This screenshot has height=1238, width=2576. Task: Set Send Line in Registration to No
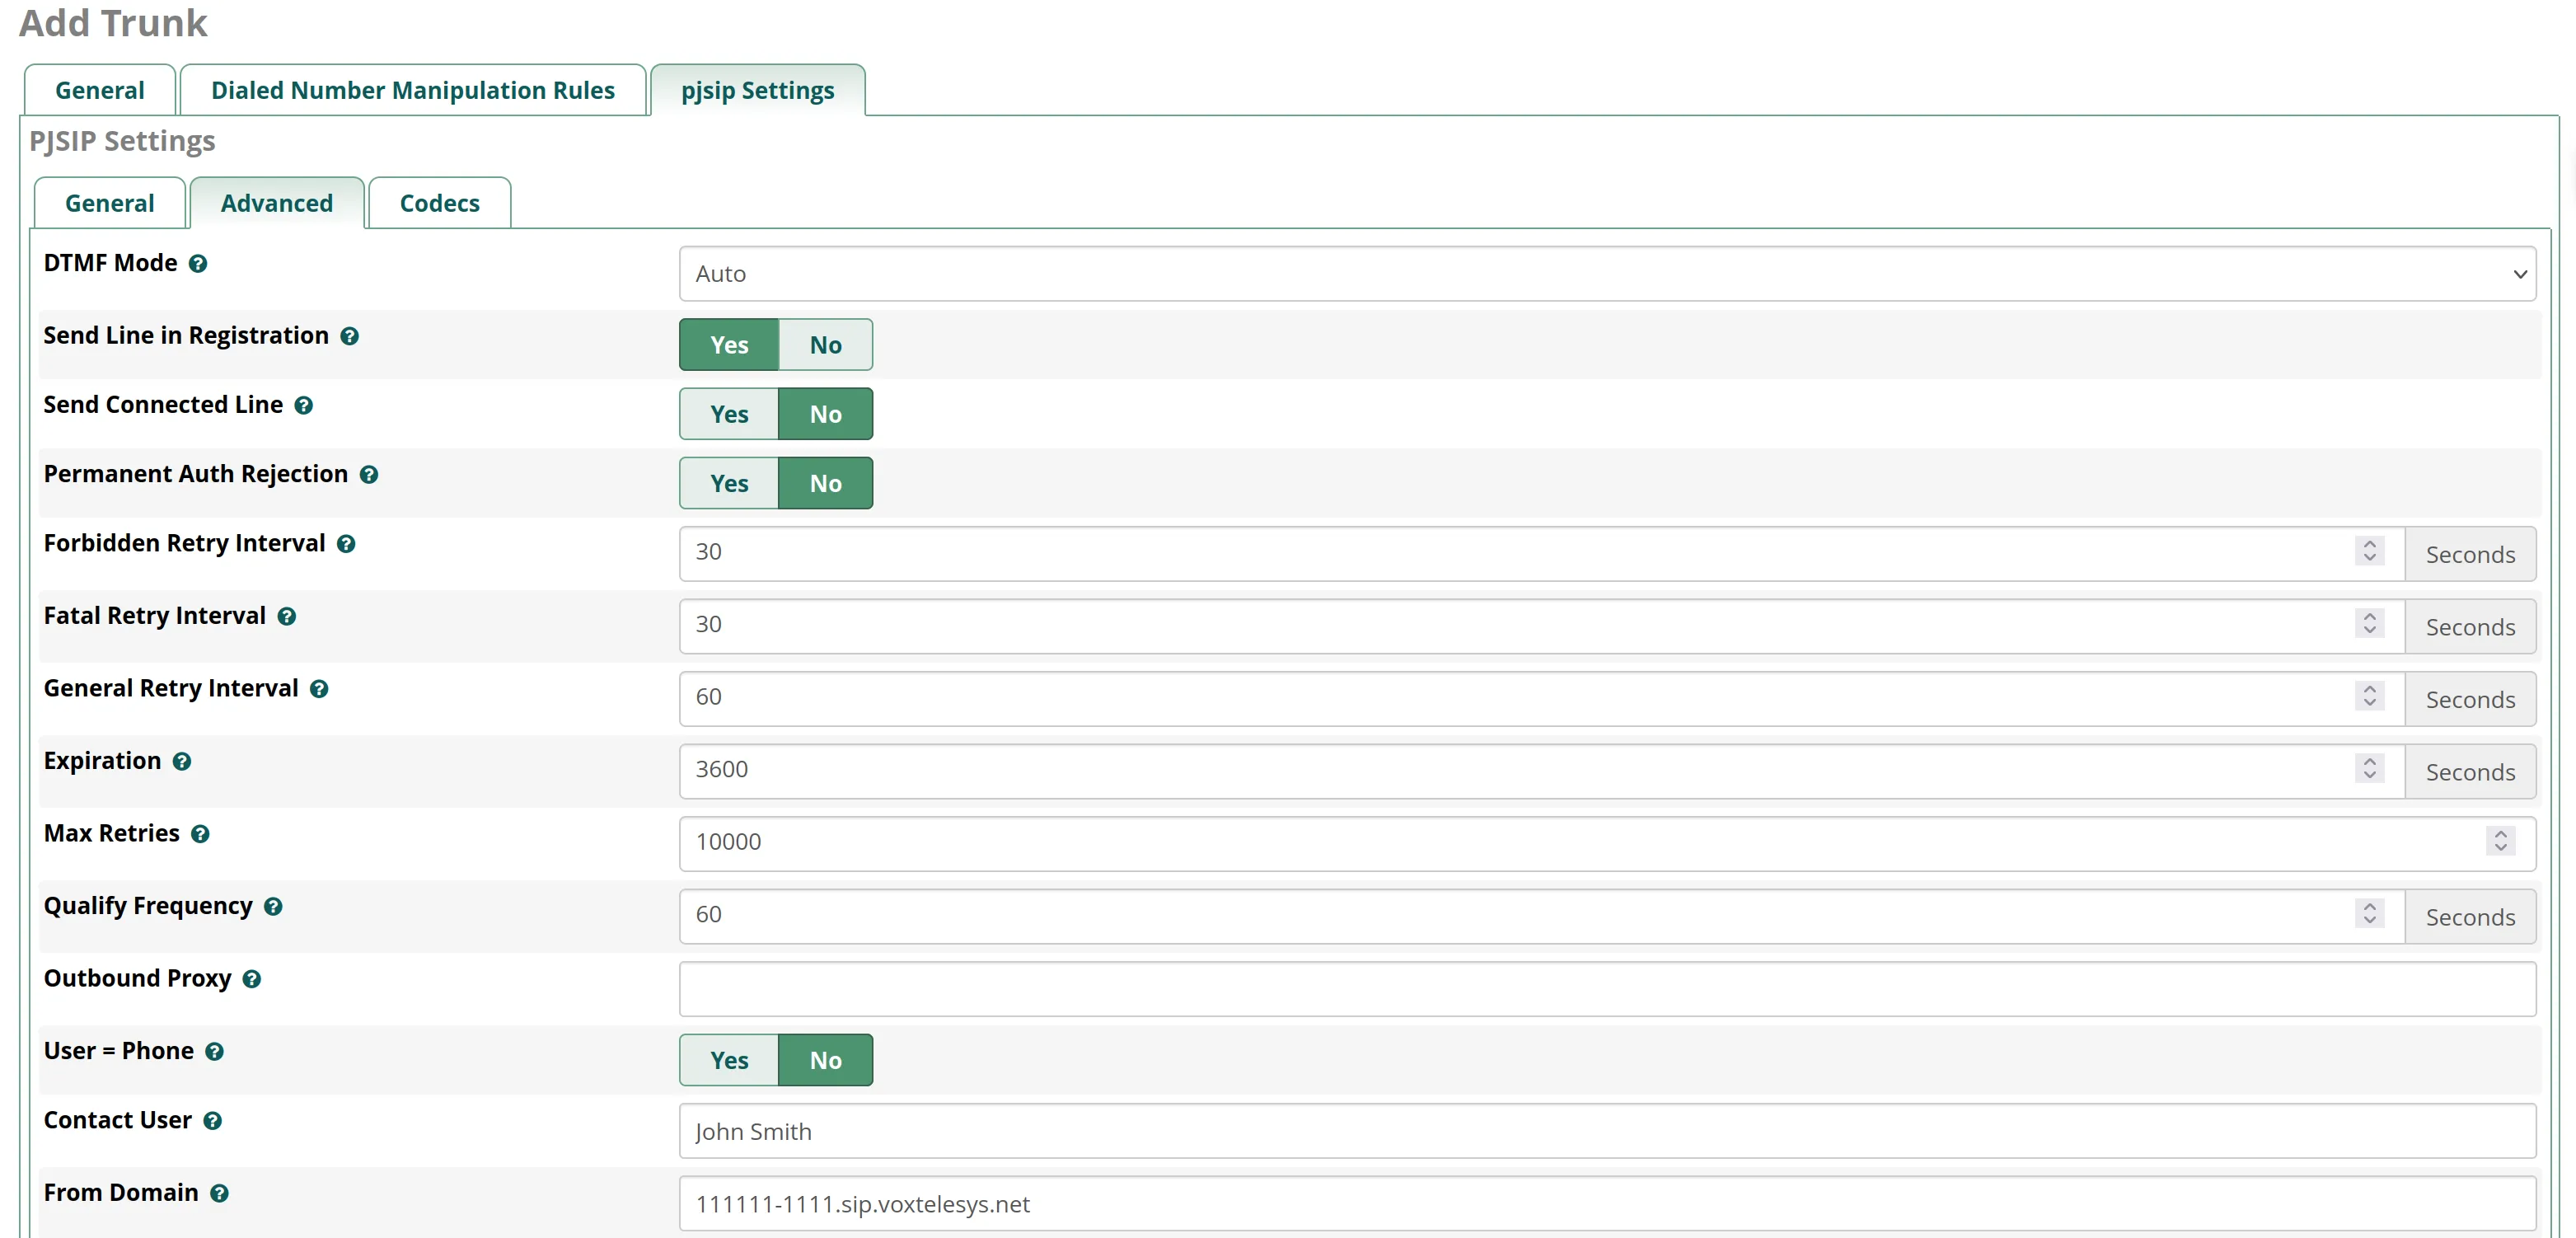(825, 345)
